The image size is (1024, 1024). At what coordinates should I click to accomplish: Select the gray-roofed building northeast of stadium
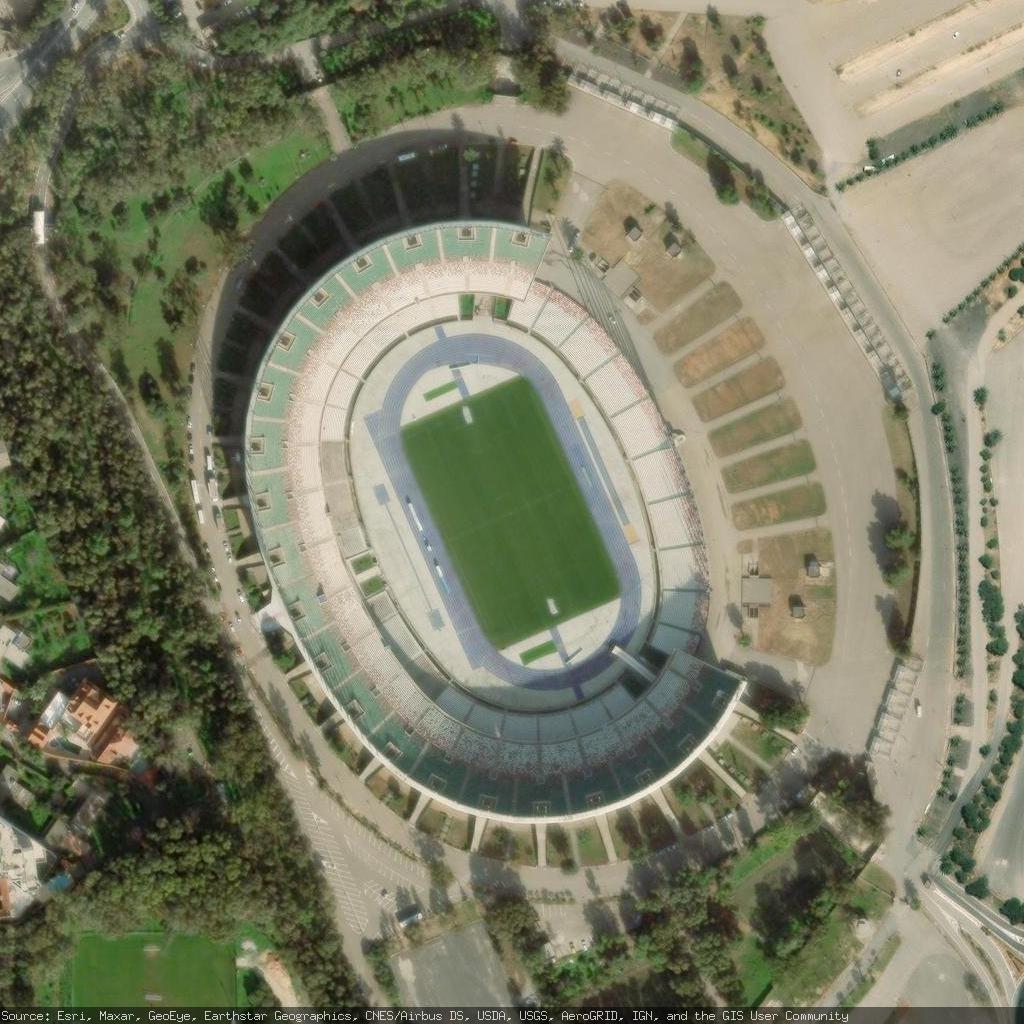(621, 280)
